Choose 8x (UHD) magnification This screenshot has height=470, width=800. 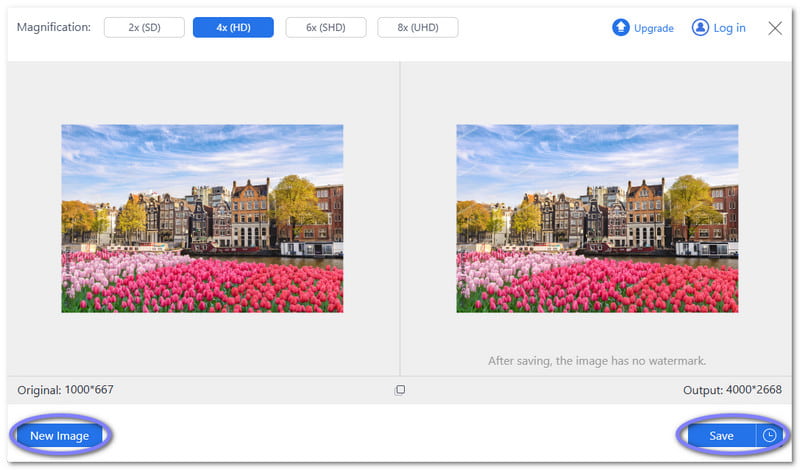click(418, 28)
